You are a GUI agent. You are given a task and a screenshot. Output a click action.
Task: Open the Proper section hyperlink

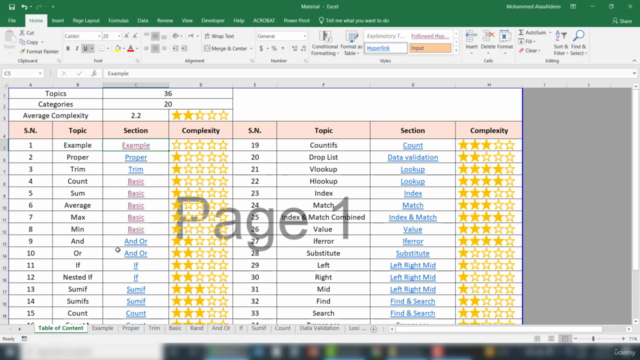(136, 157)
